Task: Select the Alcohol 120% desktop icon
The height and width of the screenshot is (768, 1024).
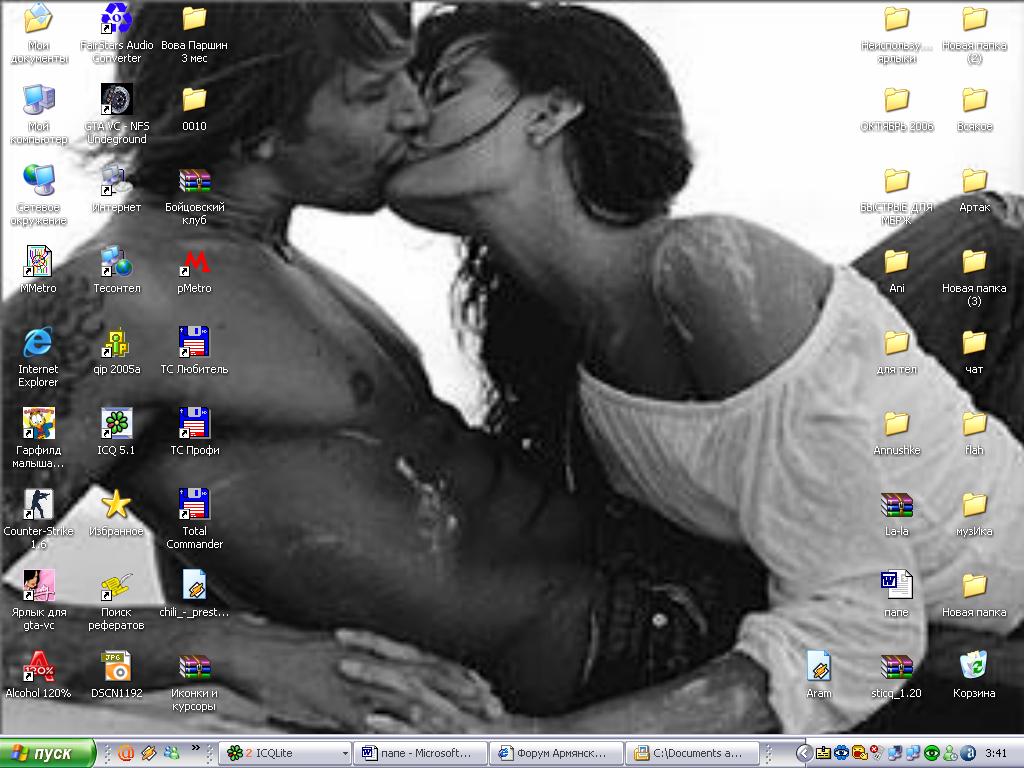Action: click(38, 667)
